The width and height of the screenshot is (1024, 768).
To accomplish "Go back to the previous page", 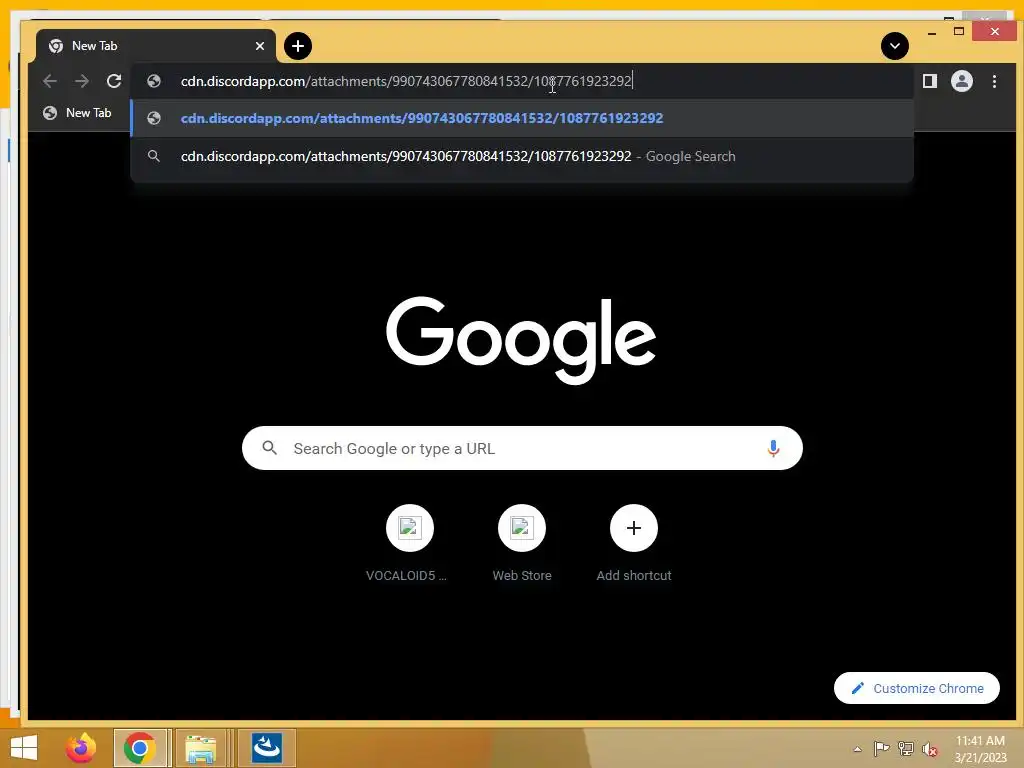I will (50, 81).
